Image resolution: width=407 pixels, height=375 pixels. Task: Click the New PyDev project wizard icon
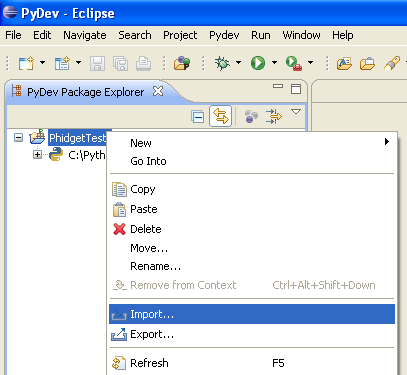pyautogui.click(x=182, y=63)
